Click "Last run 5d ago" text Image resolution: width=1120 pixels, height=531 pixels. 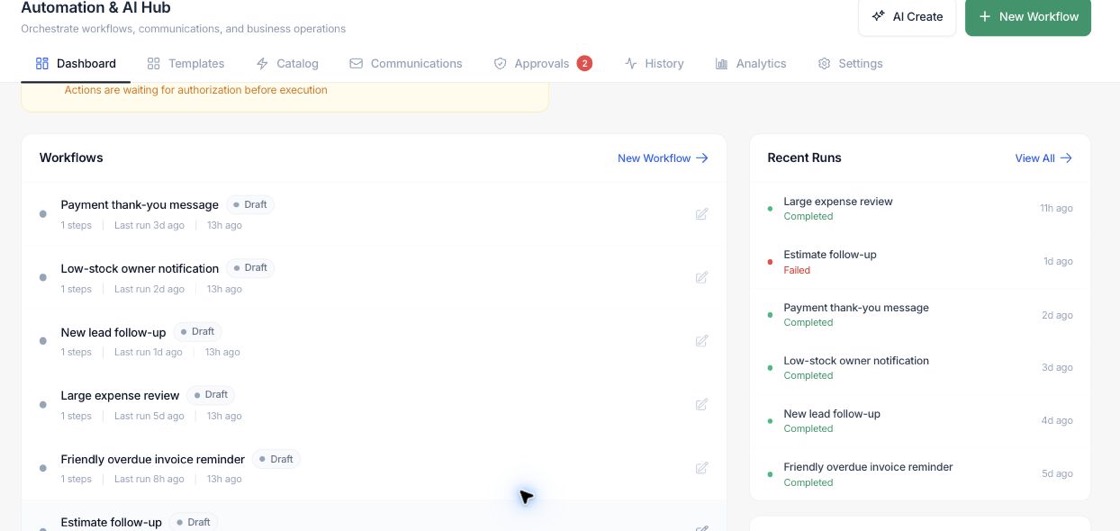tap(149, 416)
